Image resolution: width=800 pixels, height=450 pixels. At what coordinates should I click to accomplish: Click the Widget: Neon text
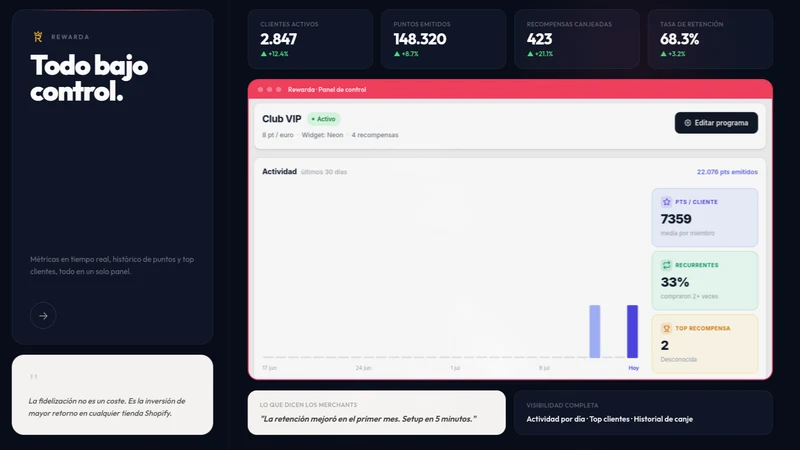[322, 135]
